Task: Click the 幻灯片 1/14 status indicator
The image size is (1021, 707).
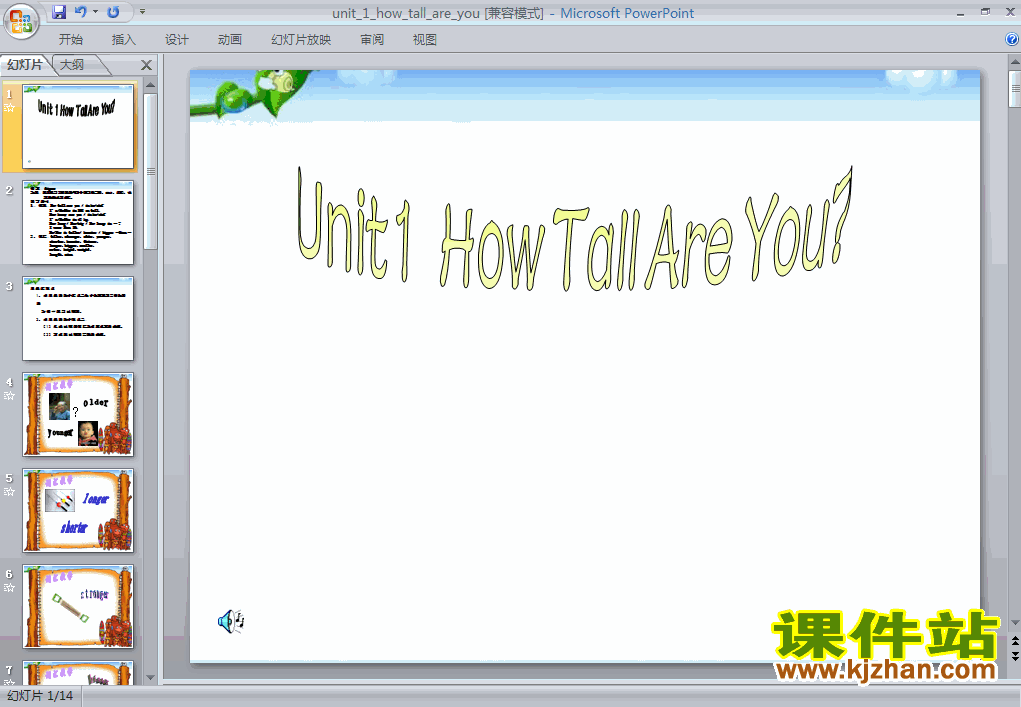Action: [x=40, y=696]
